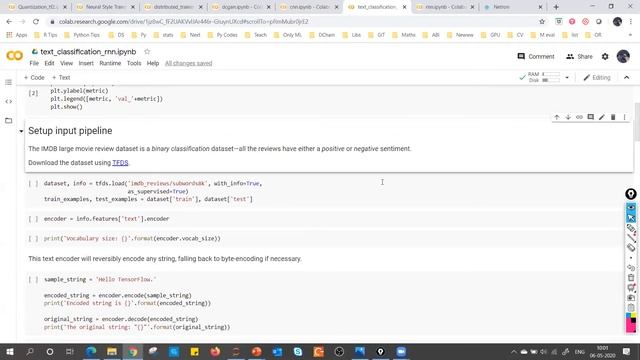
Task: Add a new Text cell
Action: click(x=61, y=78)
